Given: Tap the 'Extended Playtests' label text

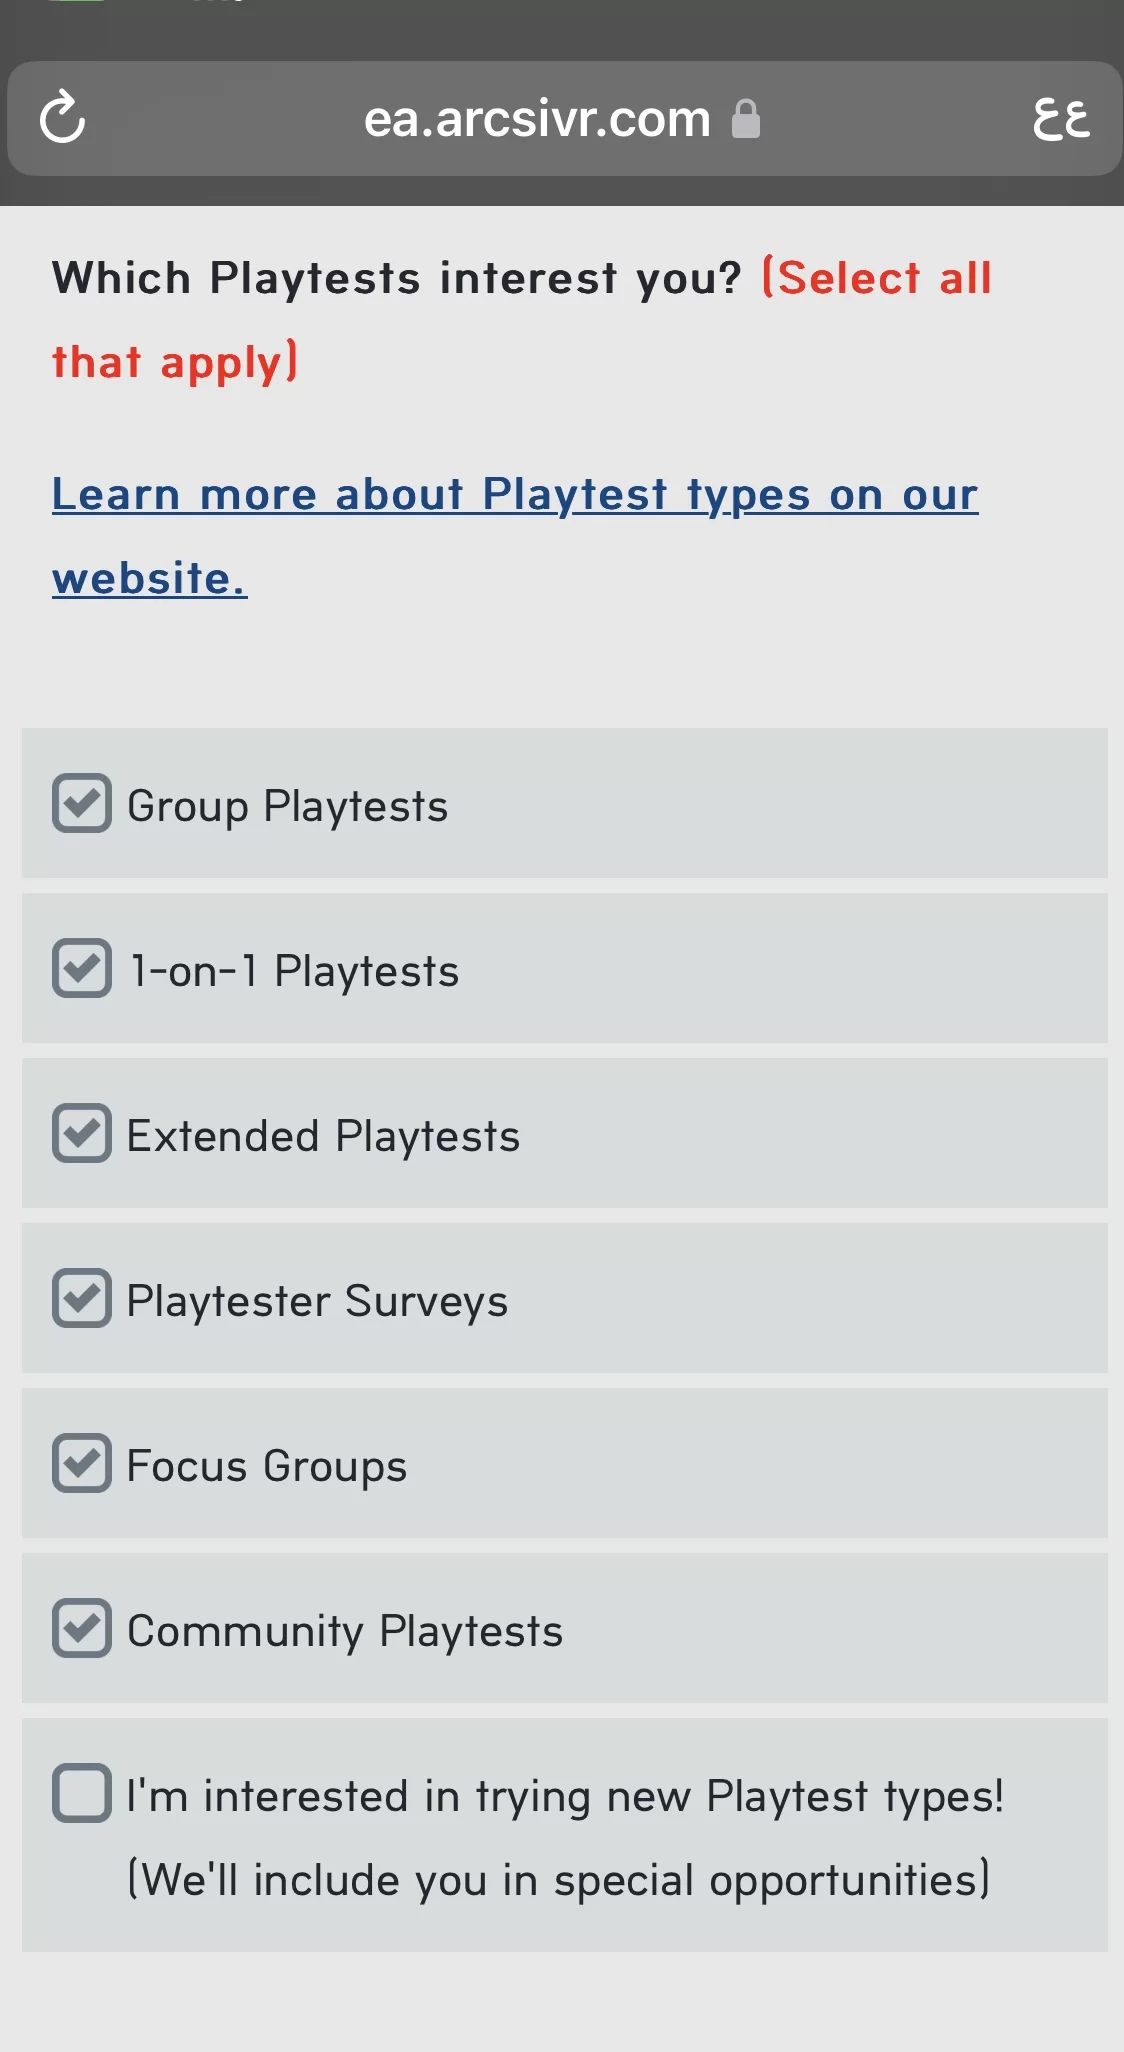Looking at the screenshot, I should point(323,1136).
